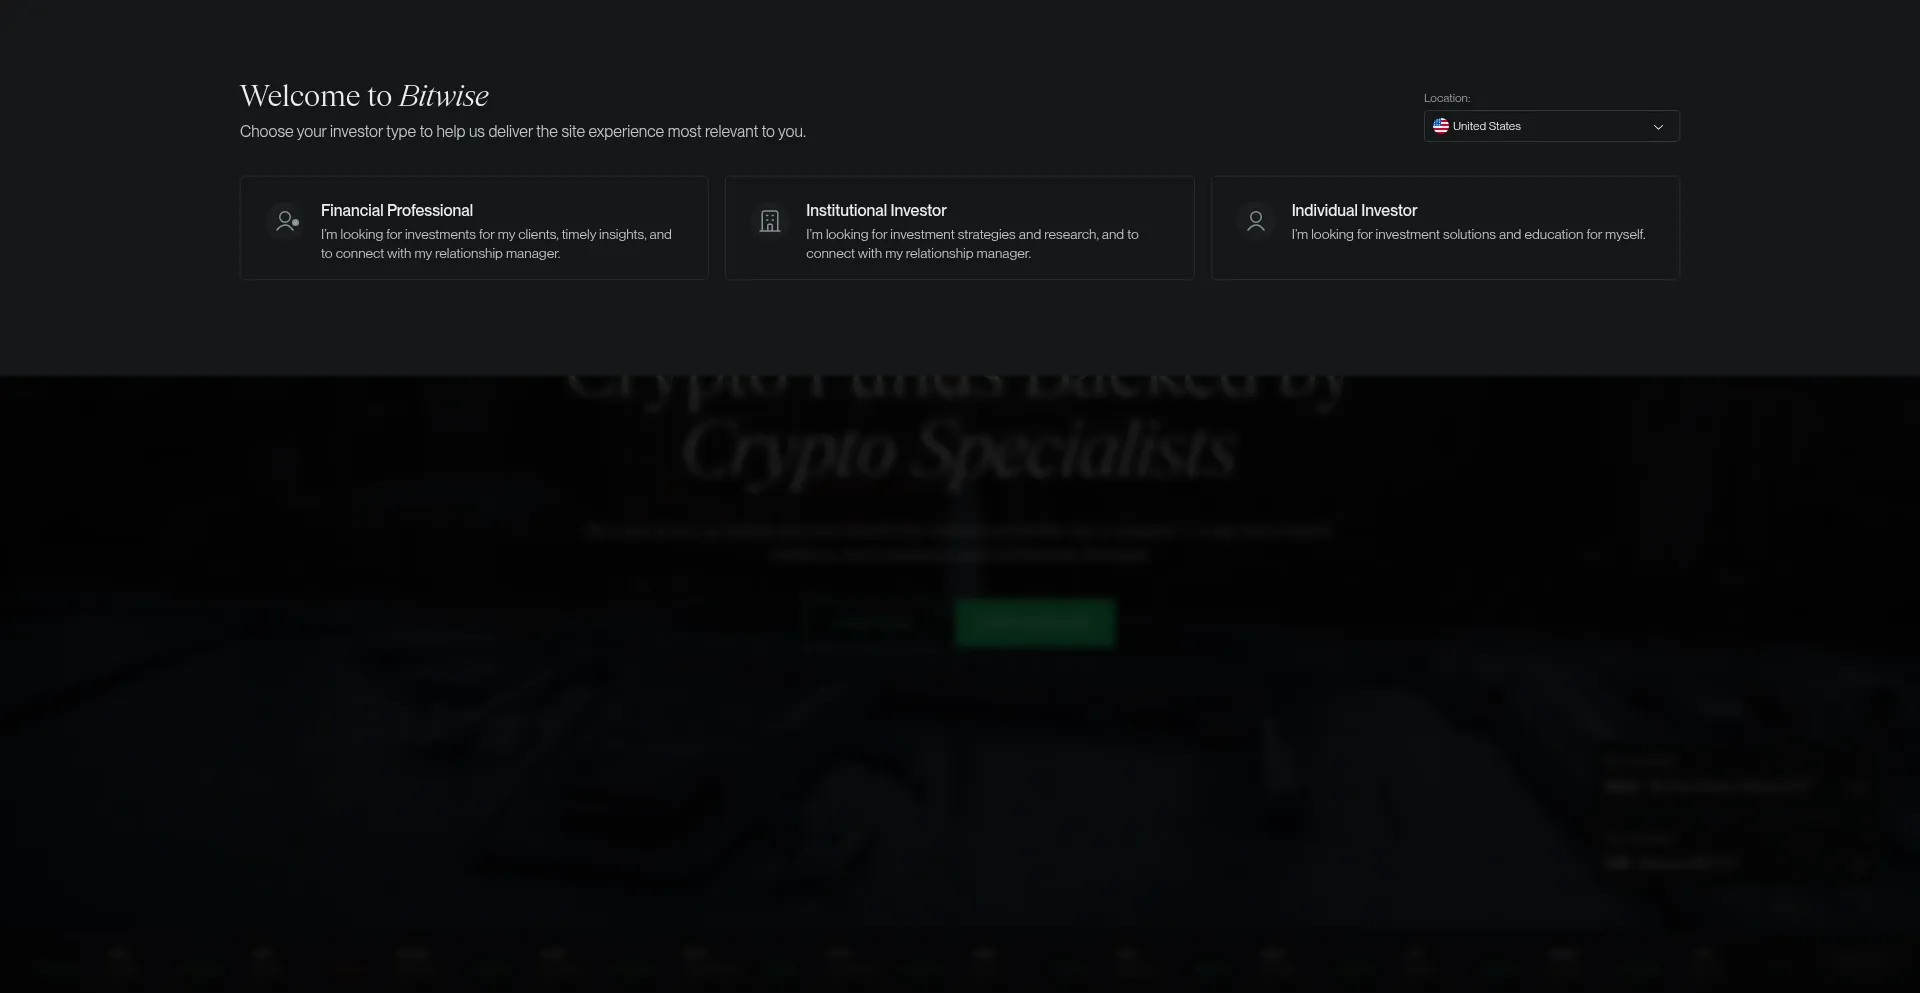Choose the Individual Investor title
The height and width of the screenshot is (993, 1920).
point(1354,210)
